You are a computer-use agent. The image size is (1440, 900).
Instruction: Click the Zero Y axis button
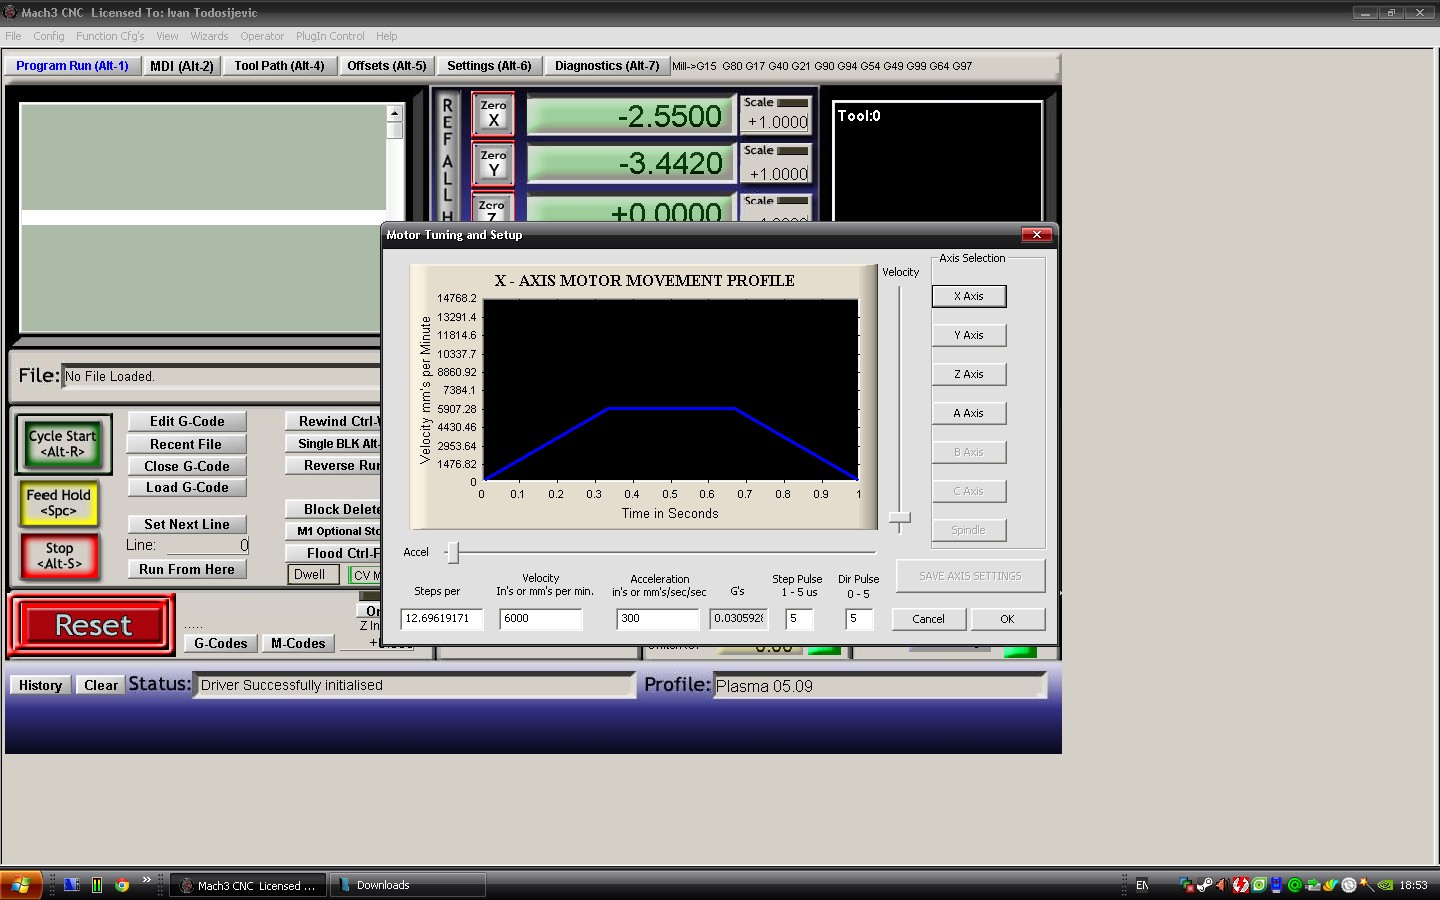click(x=493, y=163)
